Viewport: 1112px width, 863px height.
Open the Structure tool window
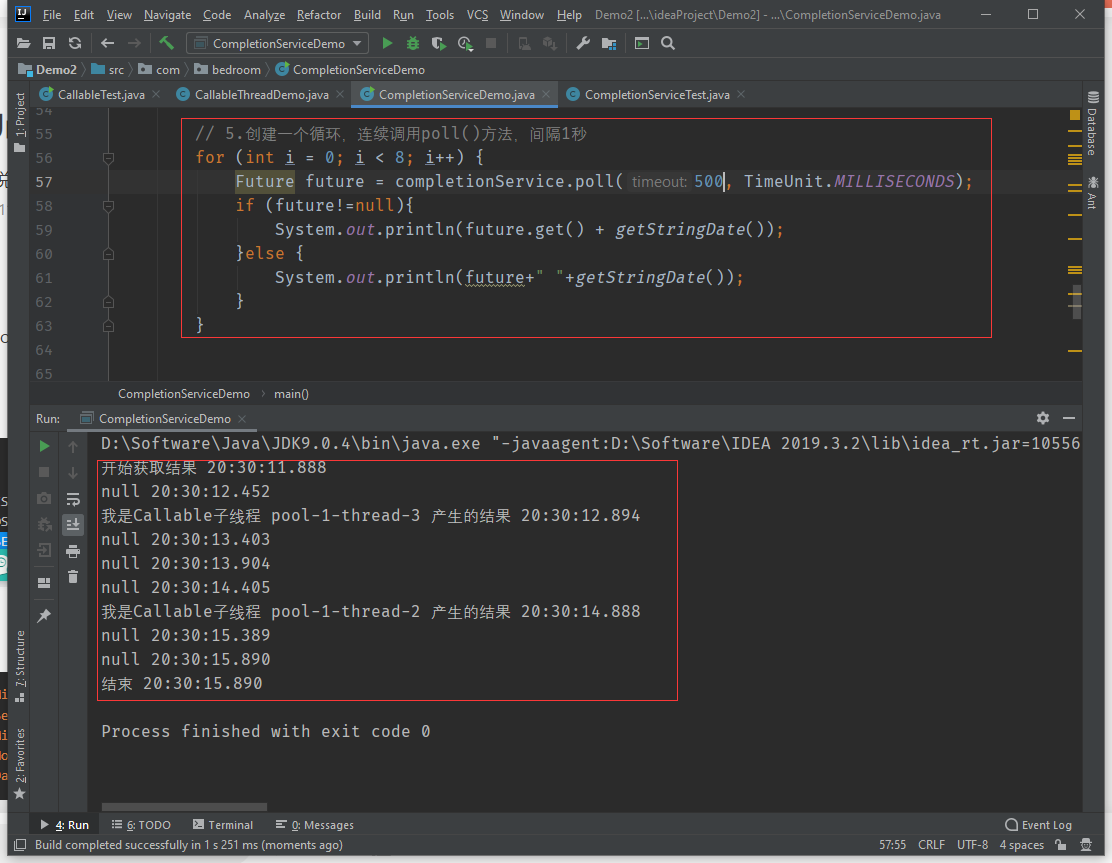coord(20,666)
